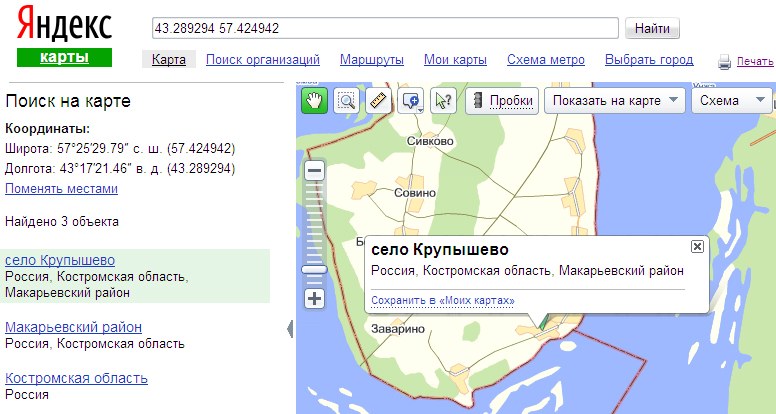
Task: Toggle Пробки traffic layer
Action: pos(502,100)
